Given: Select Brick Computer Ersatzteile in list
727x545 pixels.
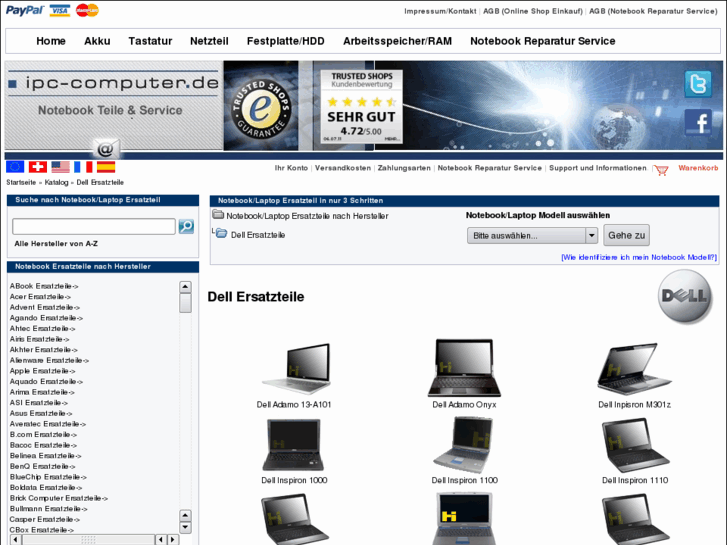Looking at the screenshot, I should (58, 498).
